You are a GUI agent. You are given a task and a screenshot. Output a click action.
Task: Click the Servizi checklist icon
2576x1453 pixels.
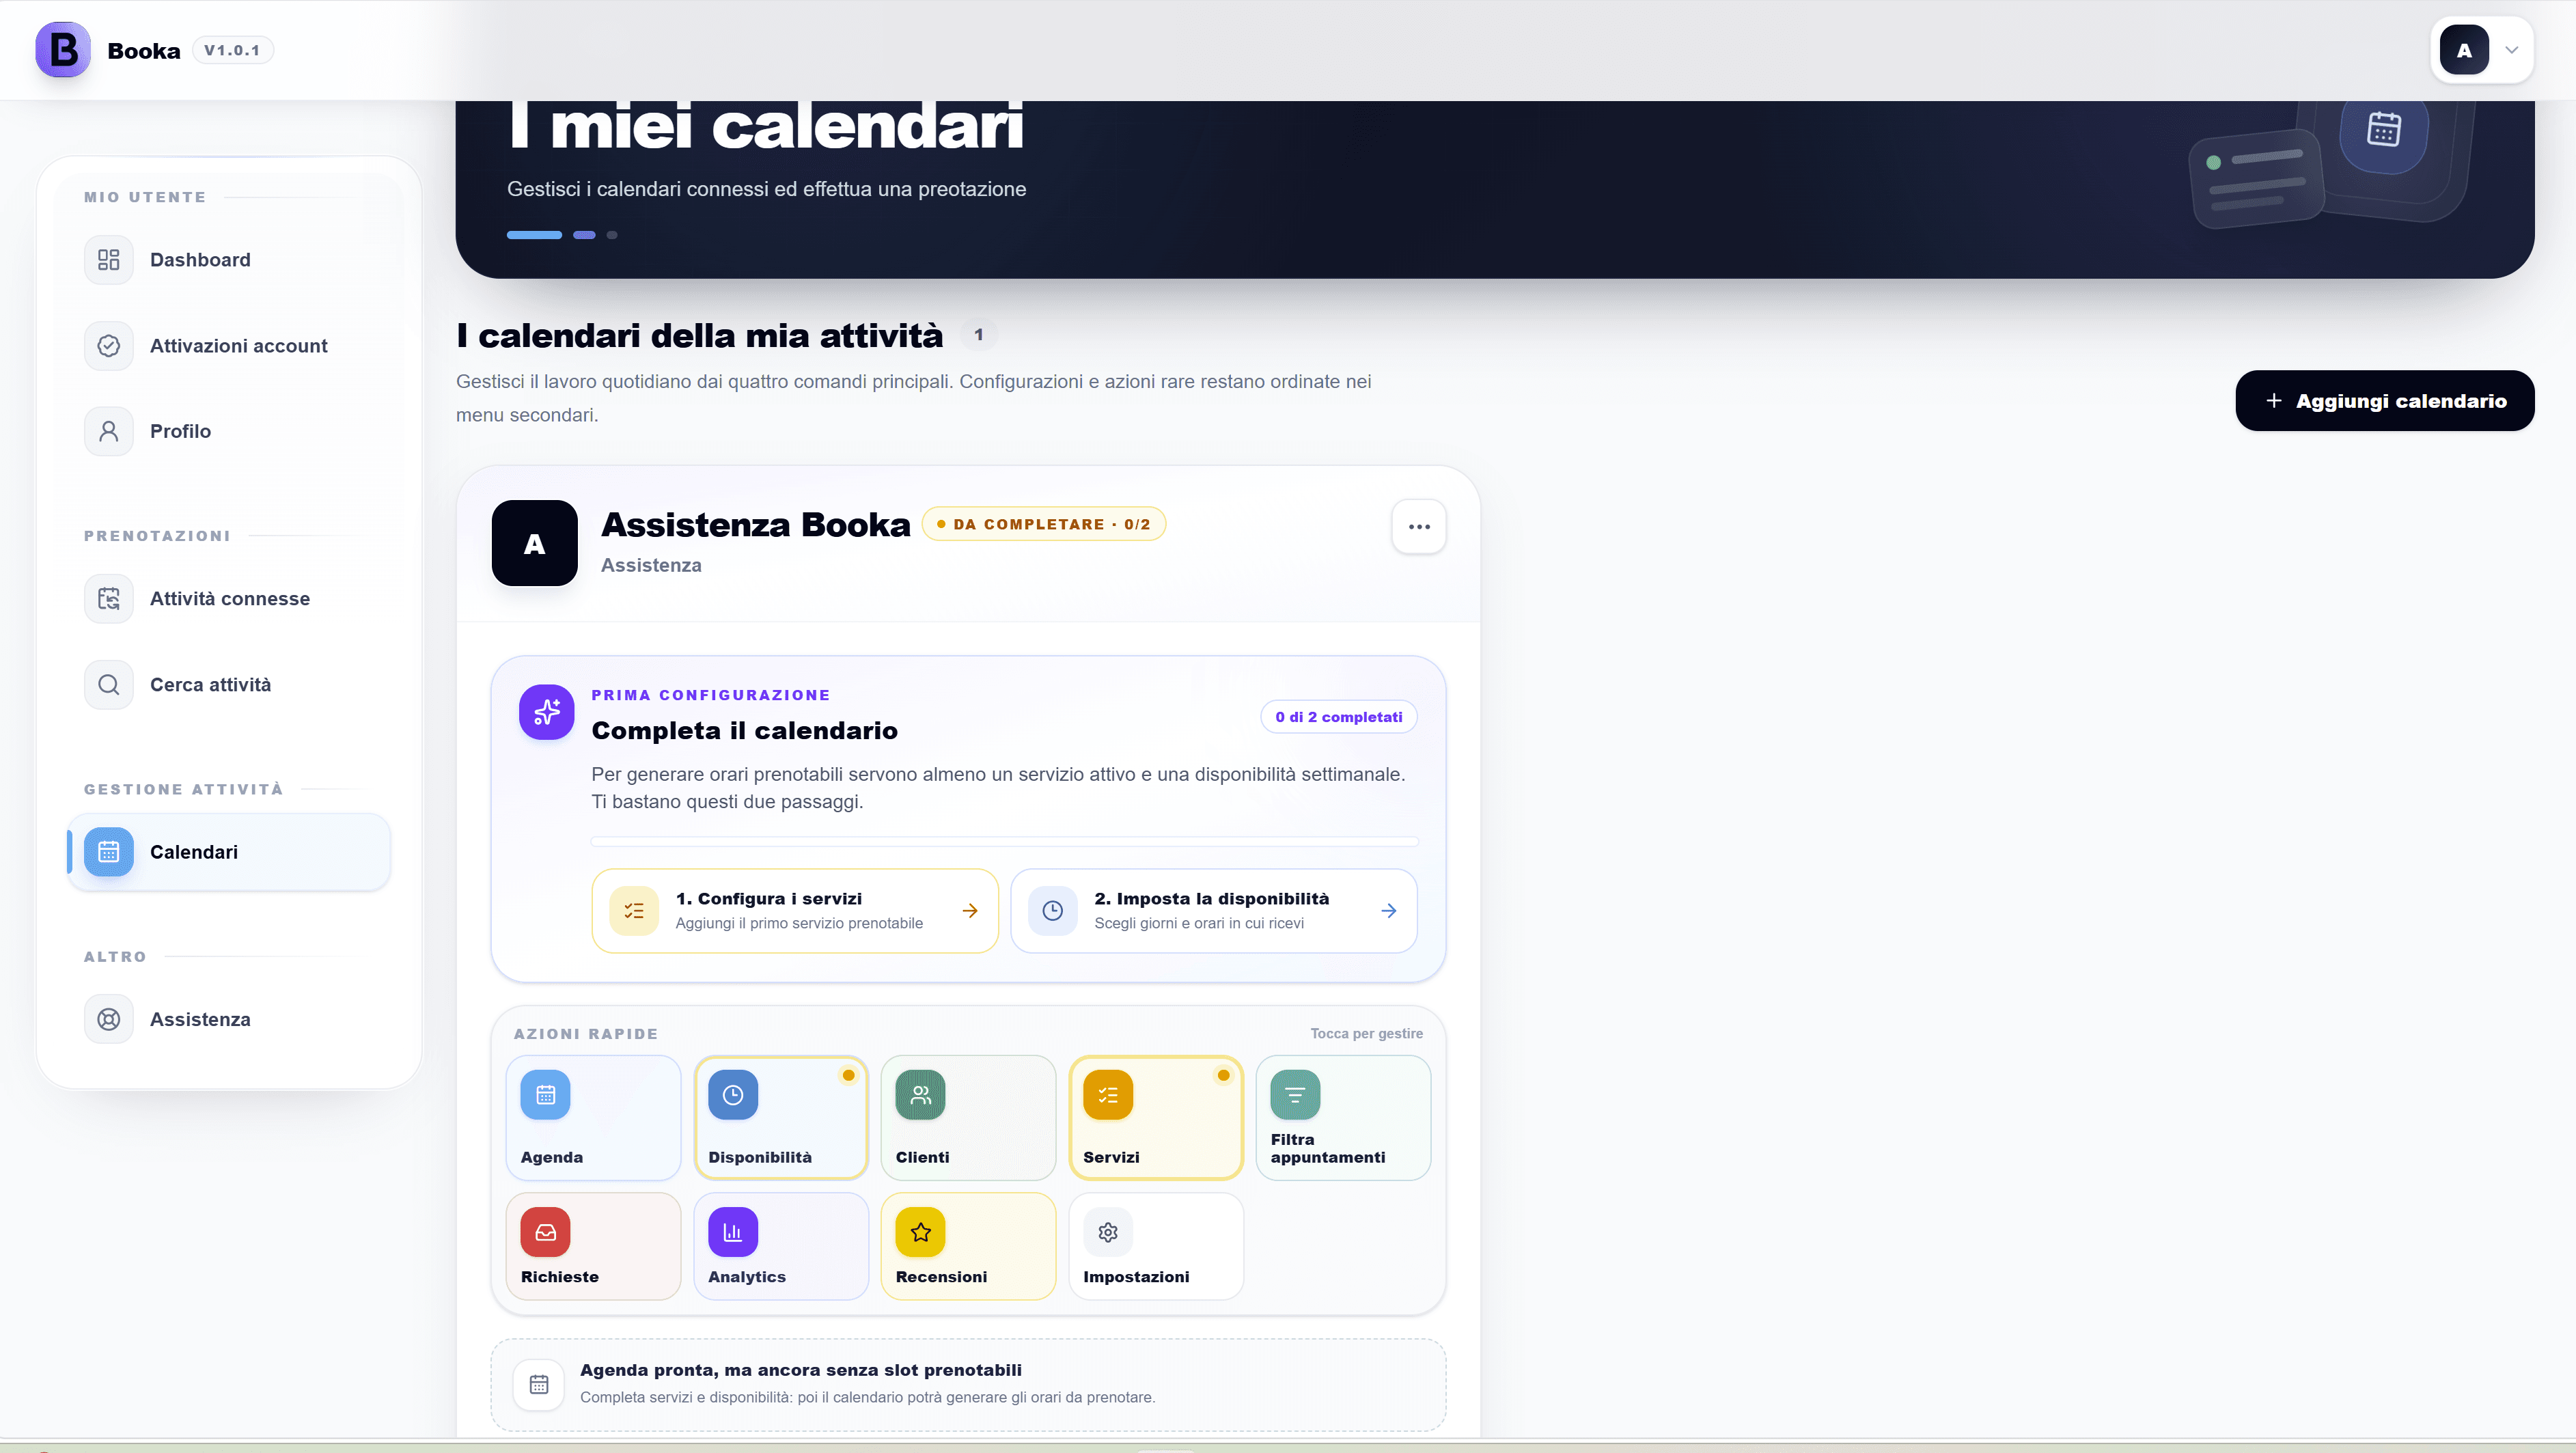[1108, 1095]
